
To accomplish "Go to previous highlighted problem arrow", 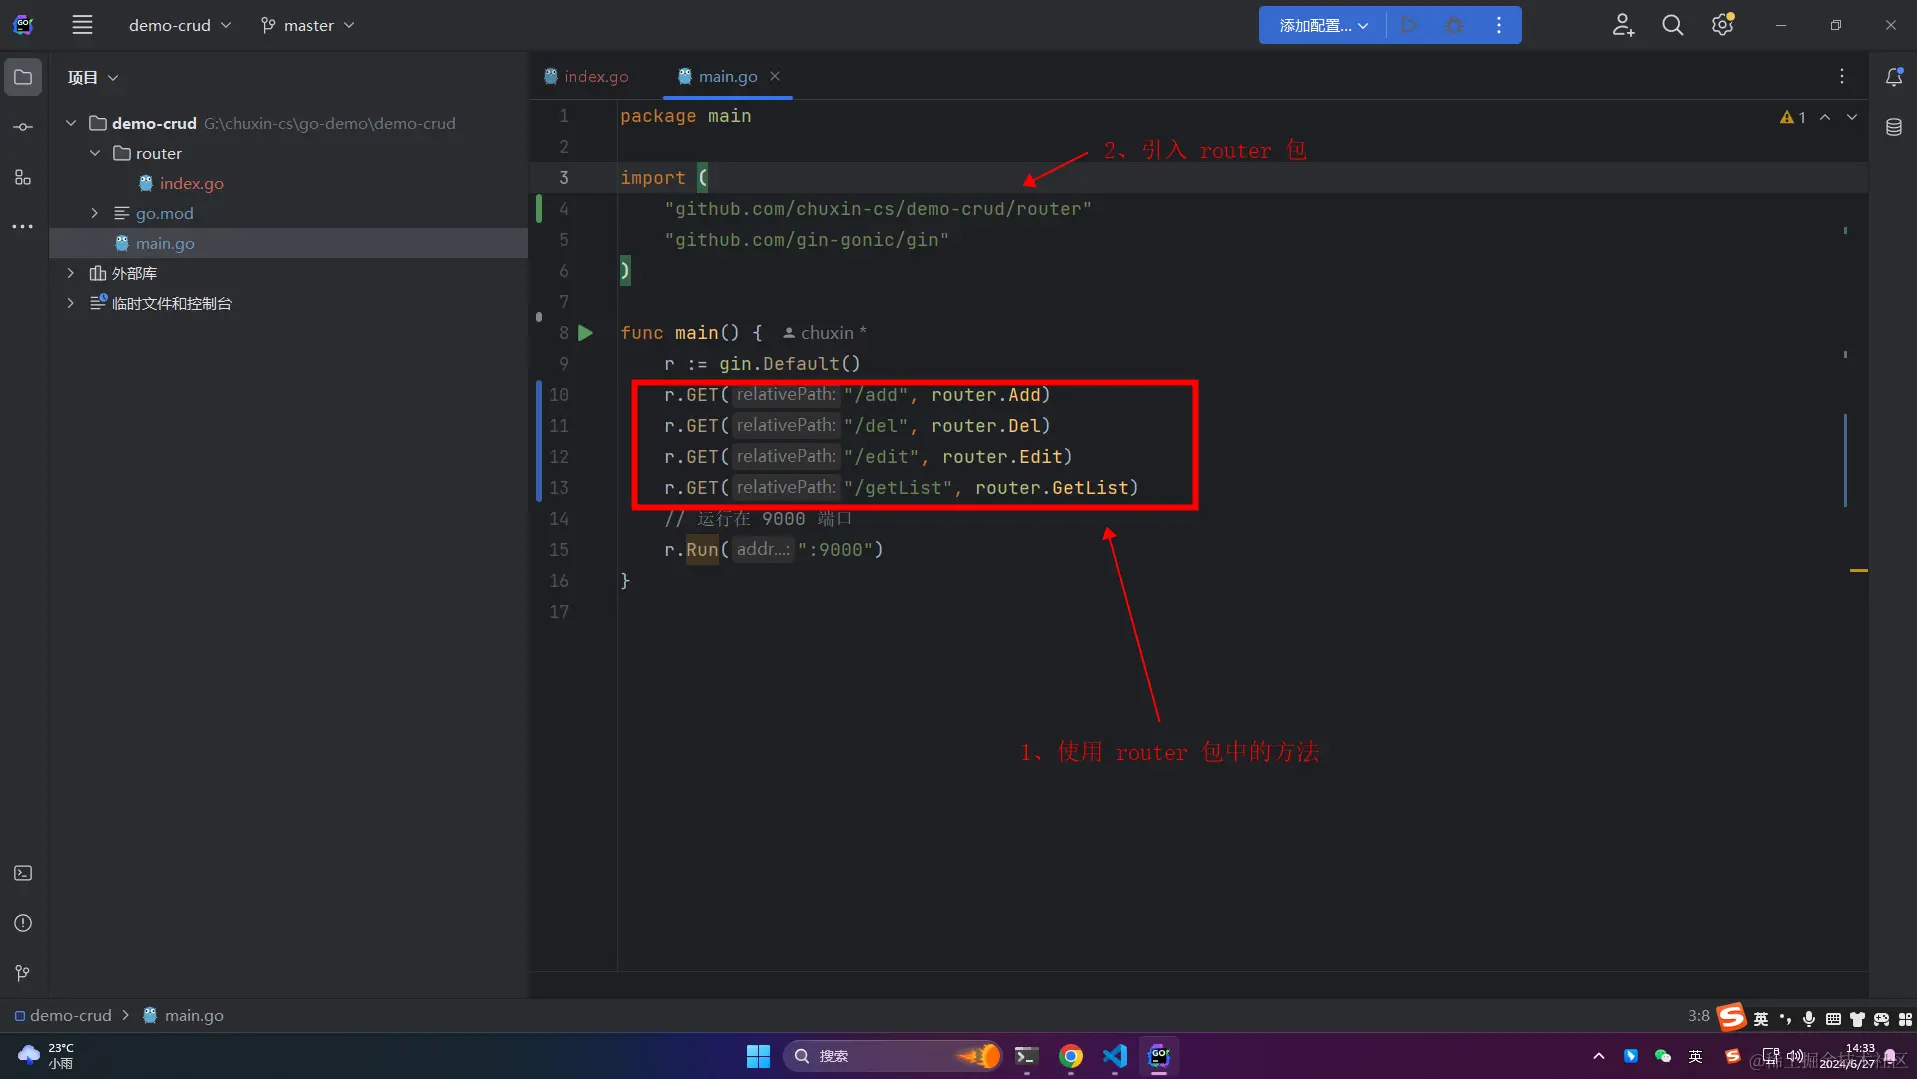I will point(1825,117).
